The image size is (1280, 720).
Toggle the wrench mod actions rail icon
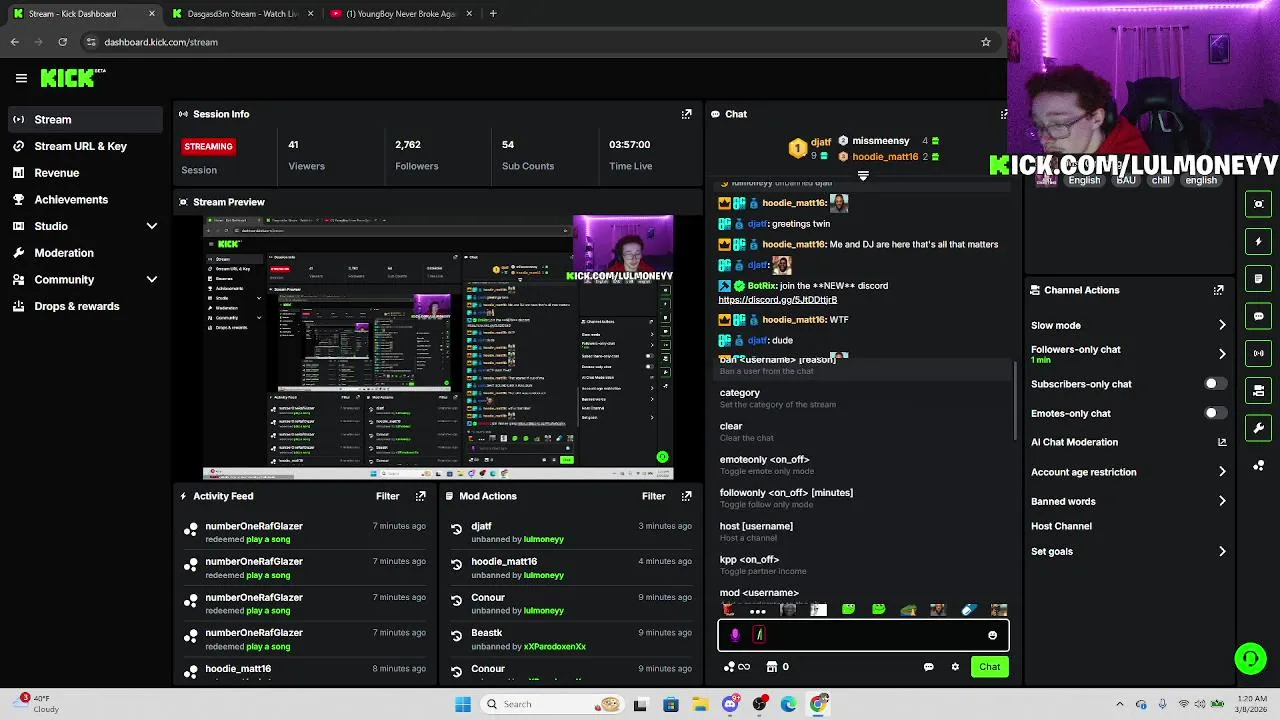[x=1259, y=428]
